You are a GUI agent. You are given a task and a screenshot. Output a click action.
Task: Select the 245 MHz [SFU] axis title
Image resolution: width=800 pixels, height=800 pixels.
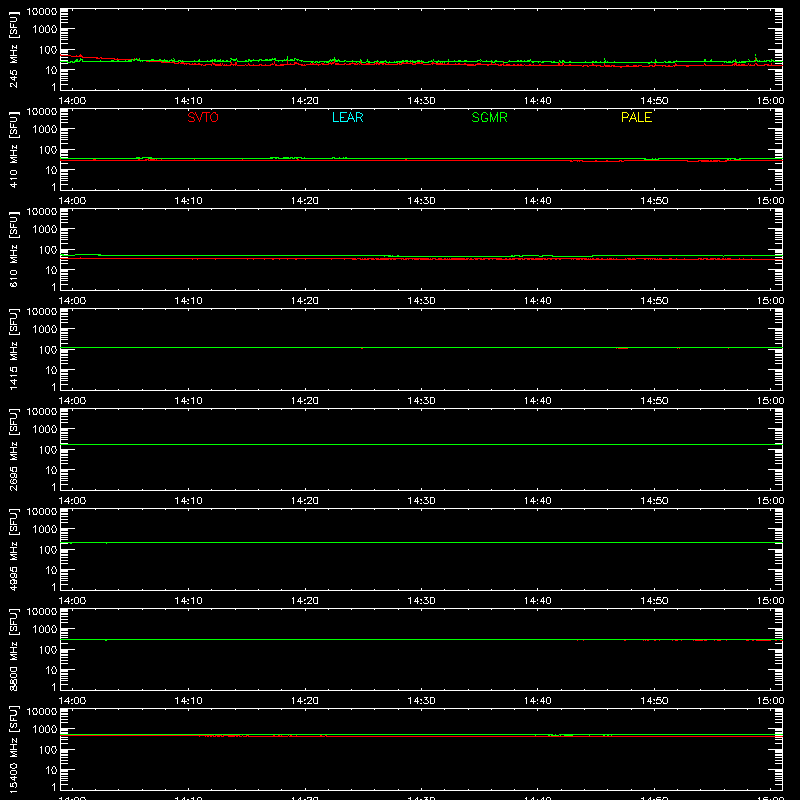tap(13, 49)
